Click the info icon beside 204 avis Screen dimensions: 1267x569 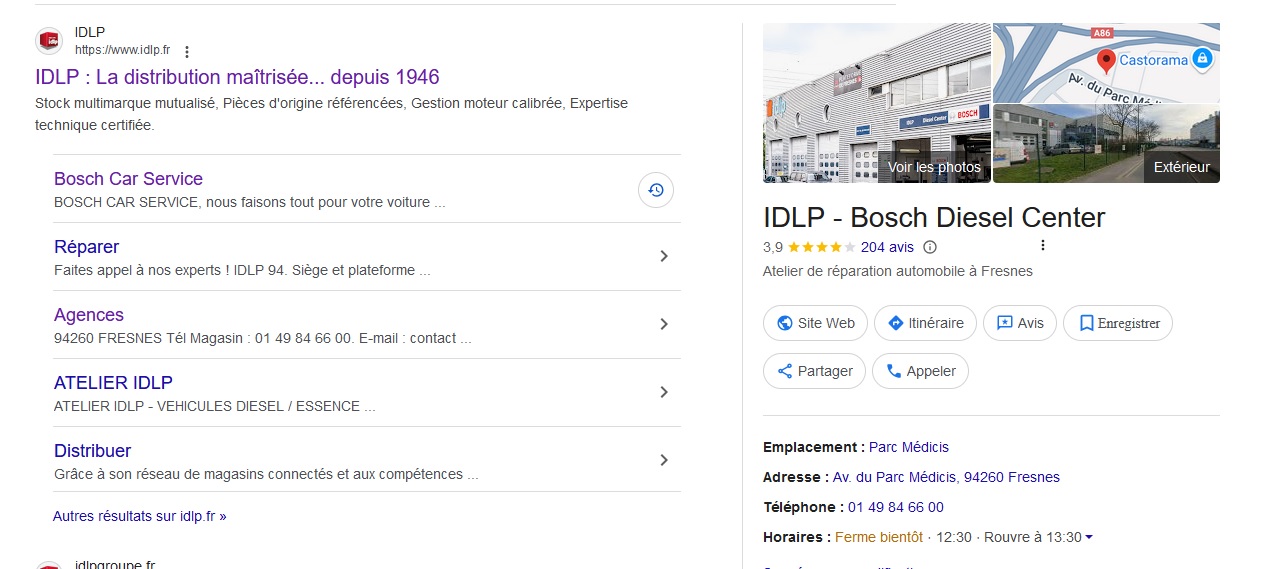click(x=930, y=248)
